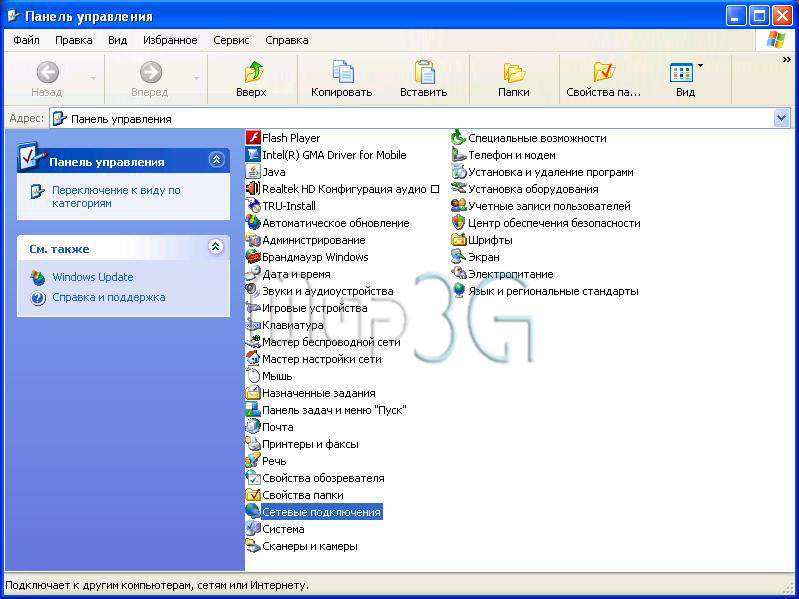Viewport: 799px width, 599px height.
Task: Open the Windows Update link
Action: (93, 277)
